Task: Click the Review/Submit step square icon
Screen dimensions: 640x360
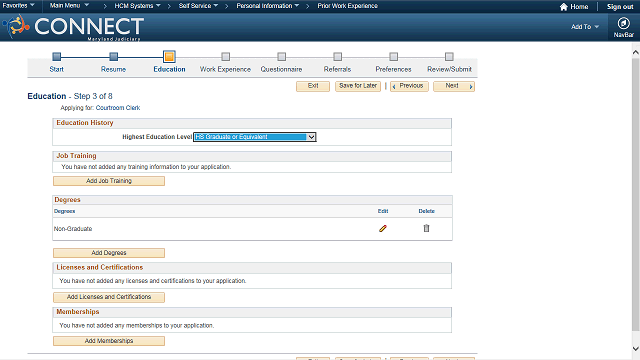Action: 449,56
